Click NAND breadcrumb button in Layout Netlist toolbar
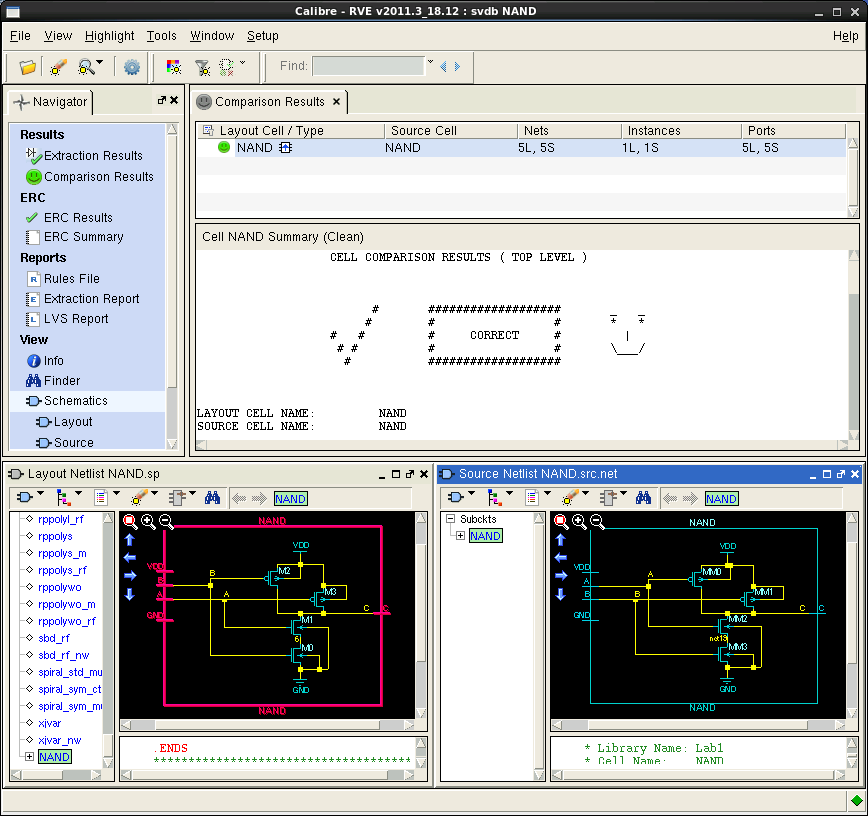The width and height of the screenshot is (868, 816). pyautogui.click(x=291, y=499)
